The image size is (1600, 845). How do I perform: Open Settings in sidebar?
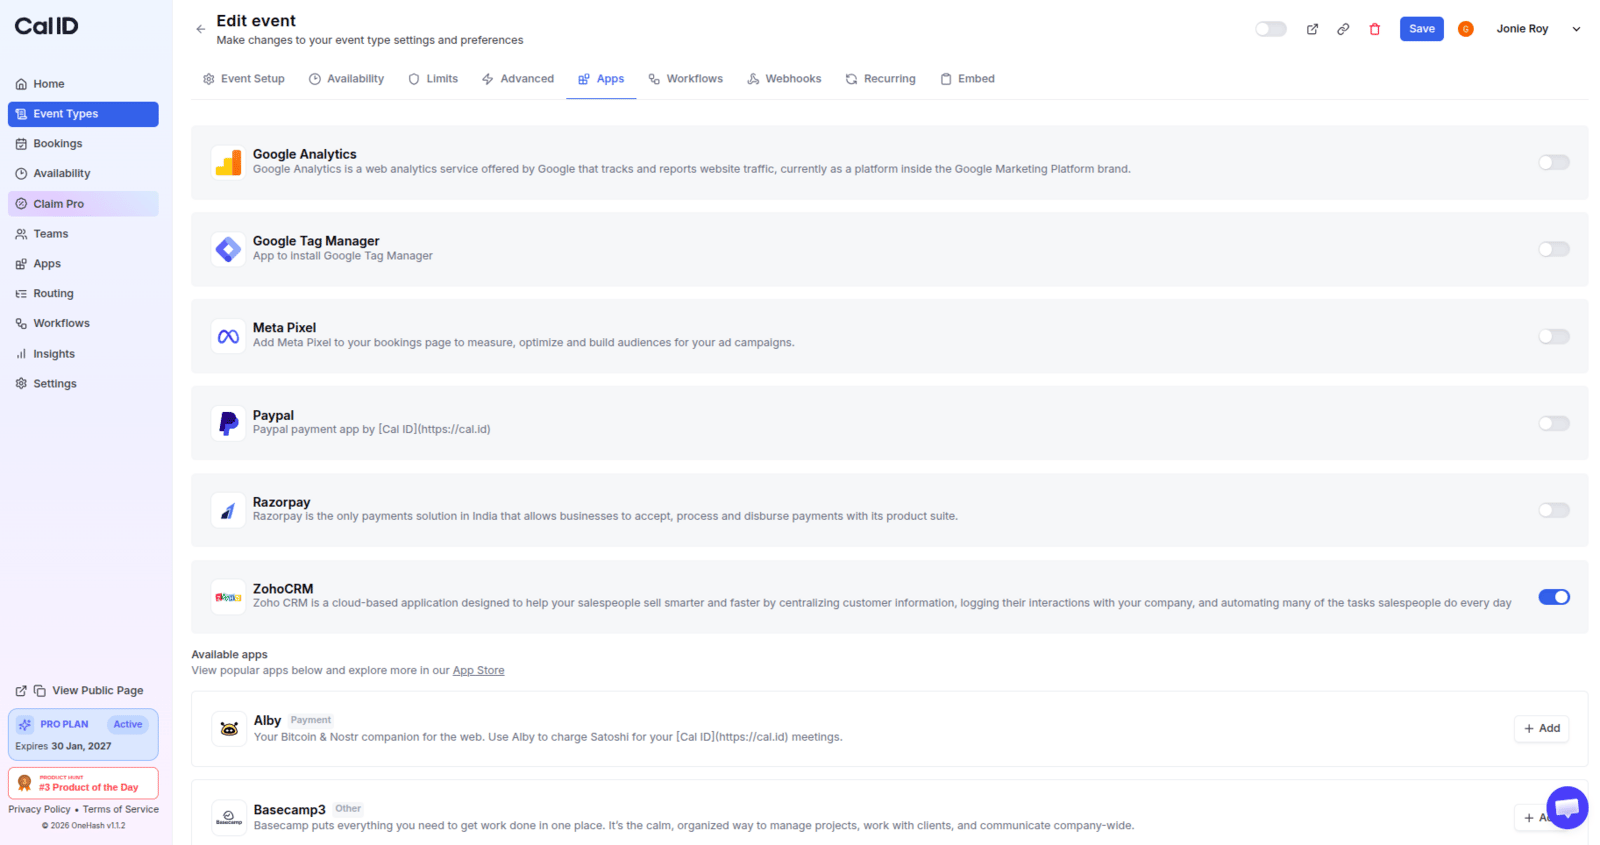click(83, 384)
